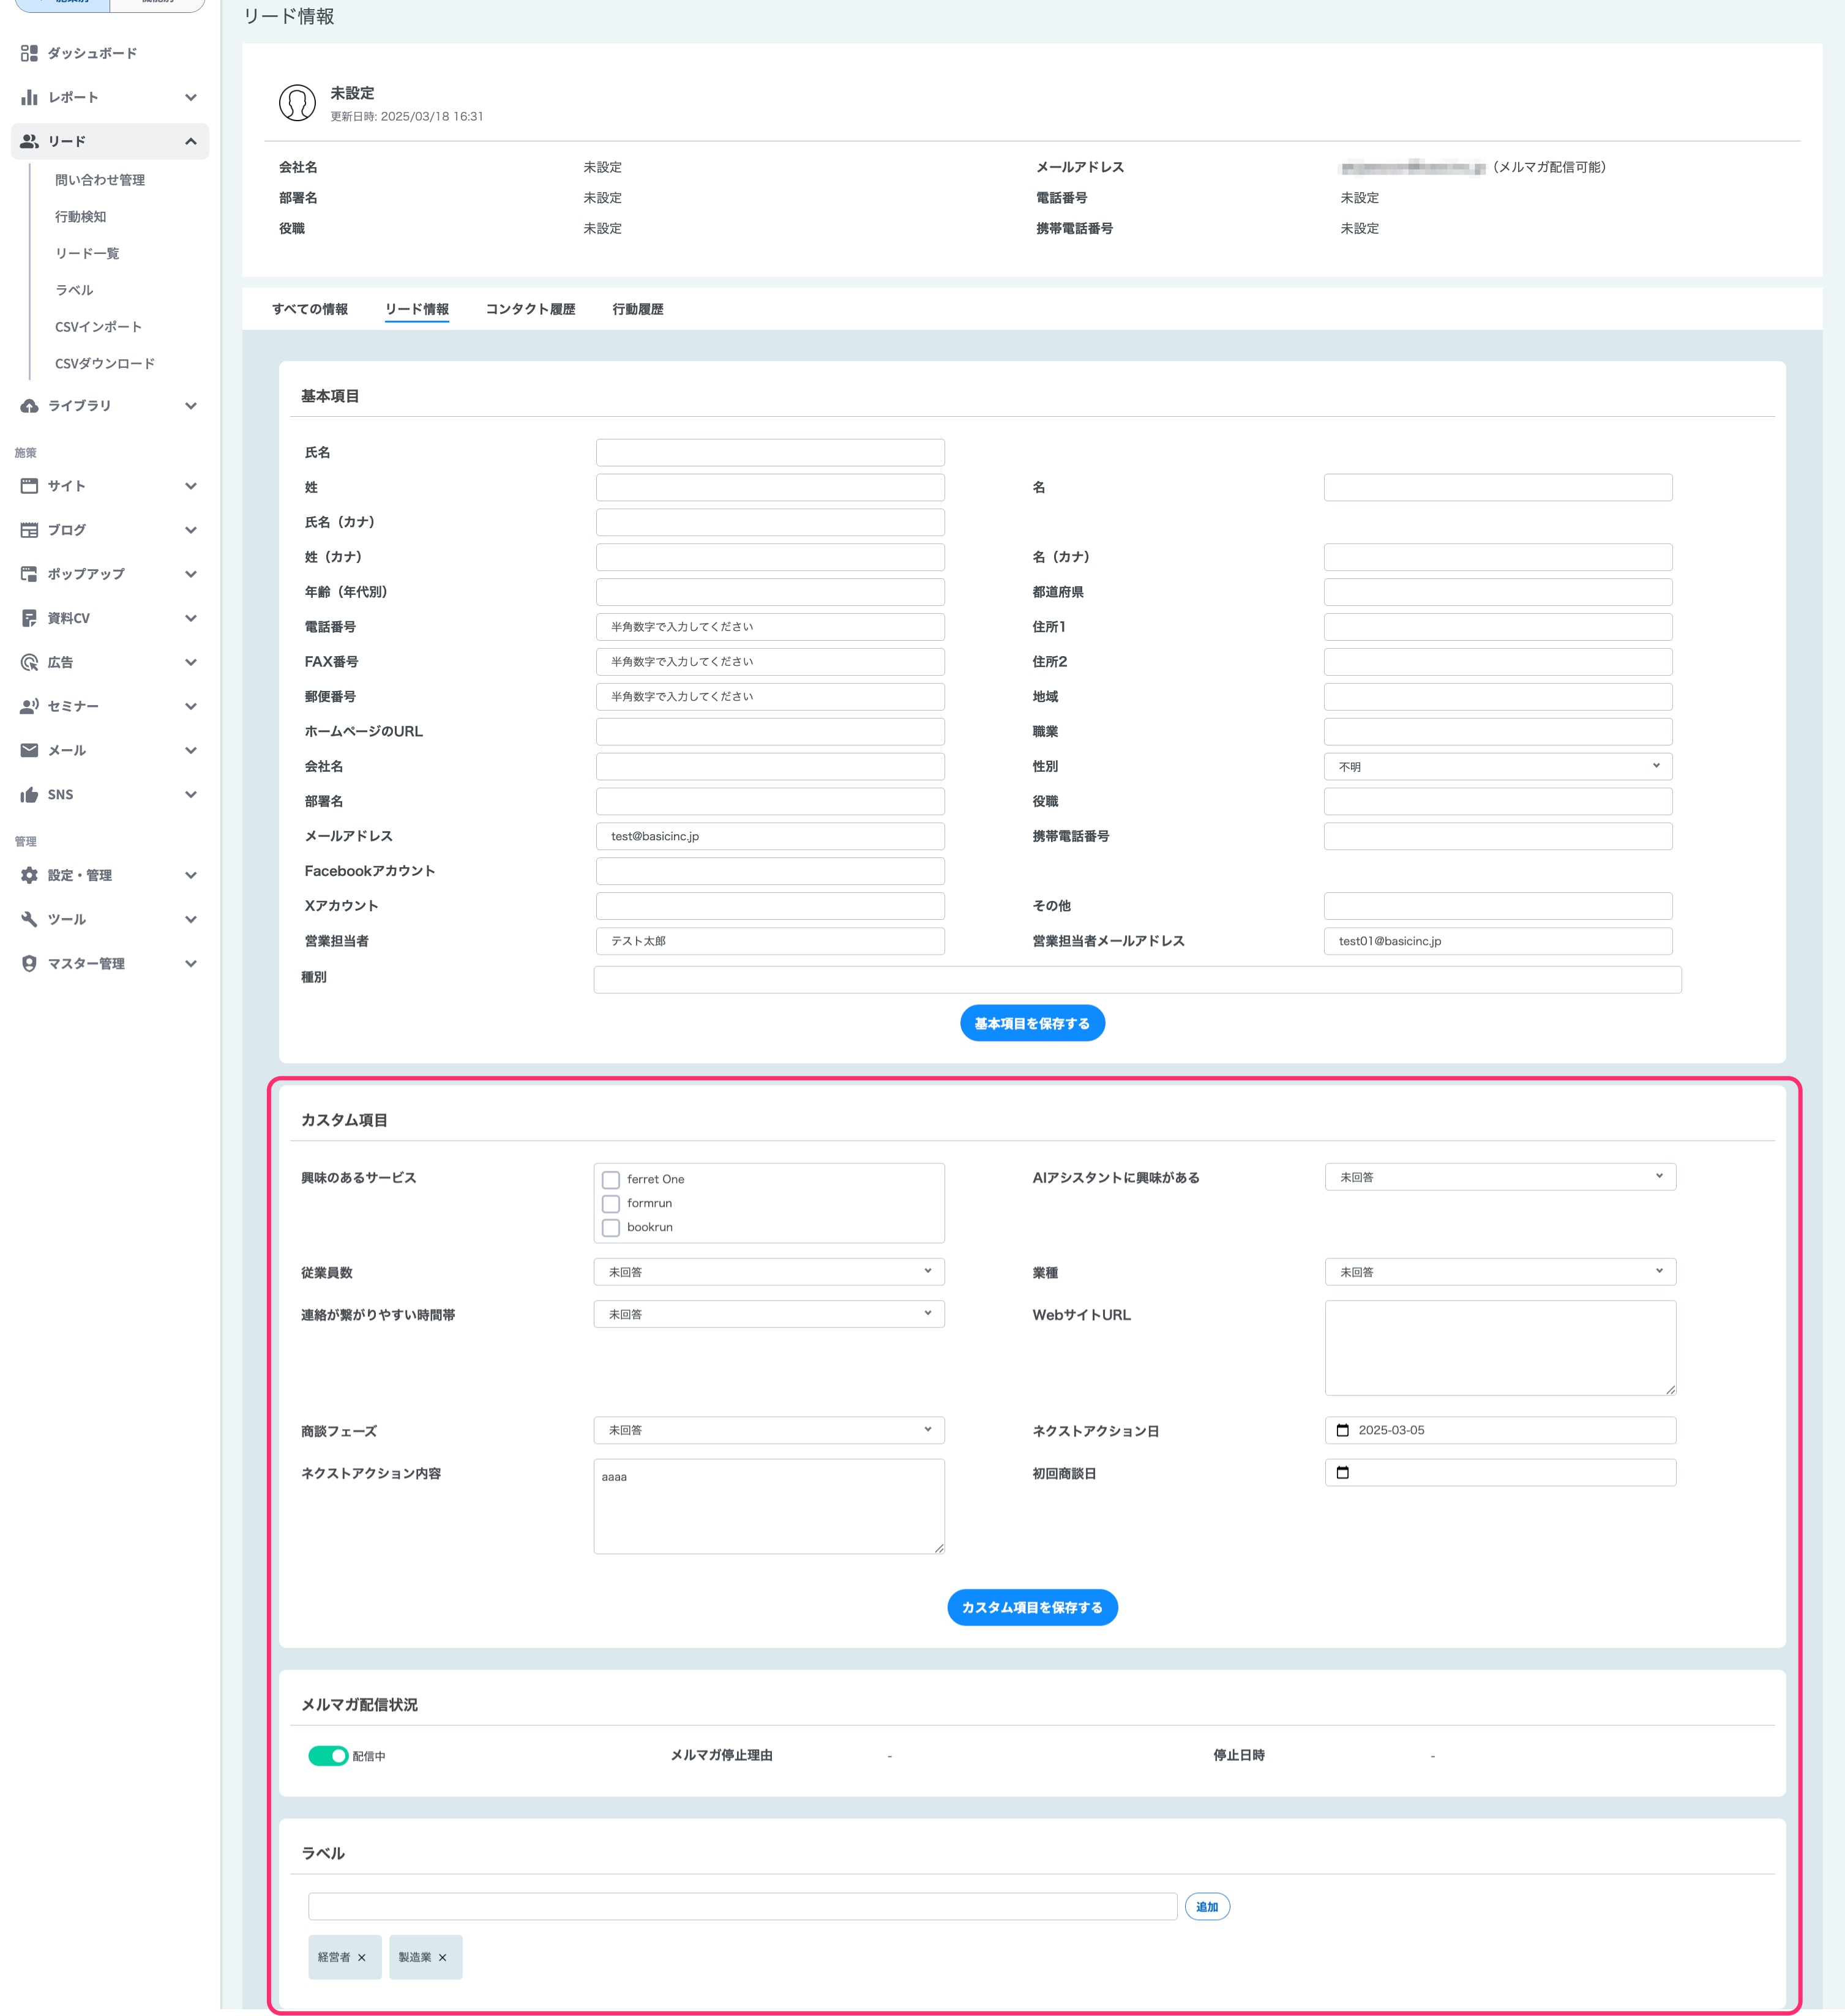
Task: Click the リード people icon
Action: (x=29, y=141)
